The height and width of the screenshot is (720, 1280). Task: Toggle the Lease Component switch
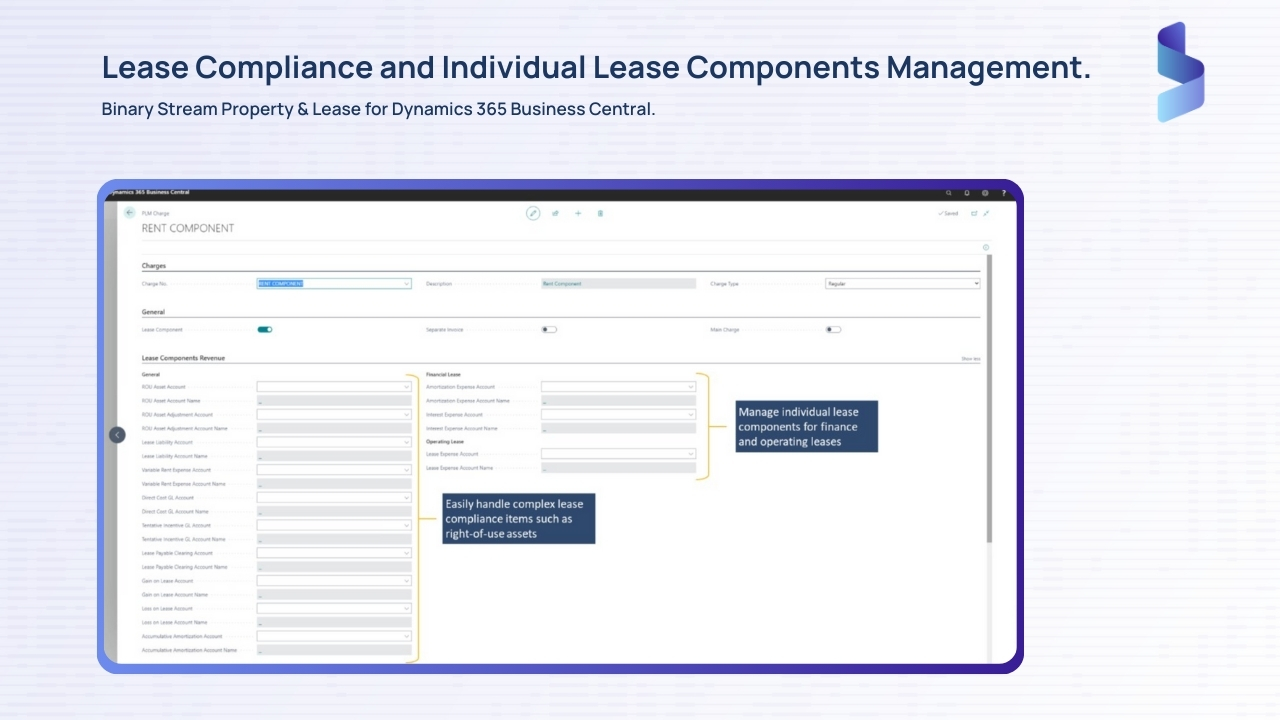click(x=265, y=329)
